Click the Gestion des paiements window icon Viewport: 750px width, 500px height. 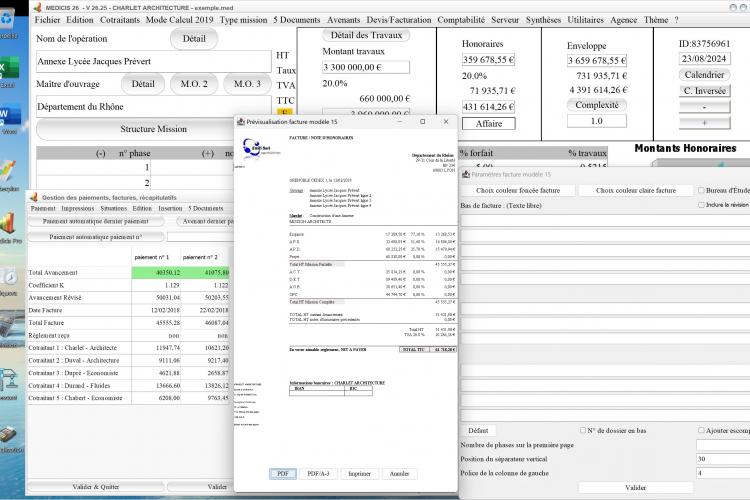(33, 197)
